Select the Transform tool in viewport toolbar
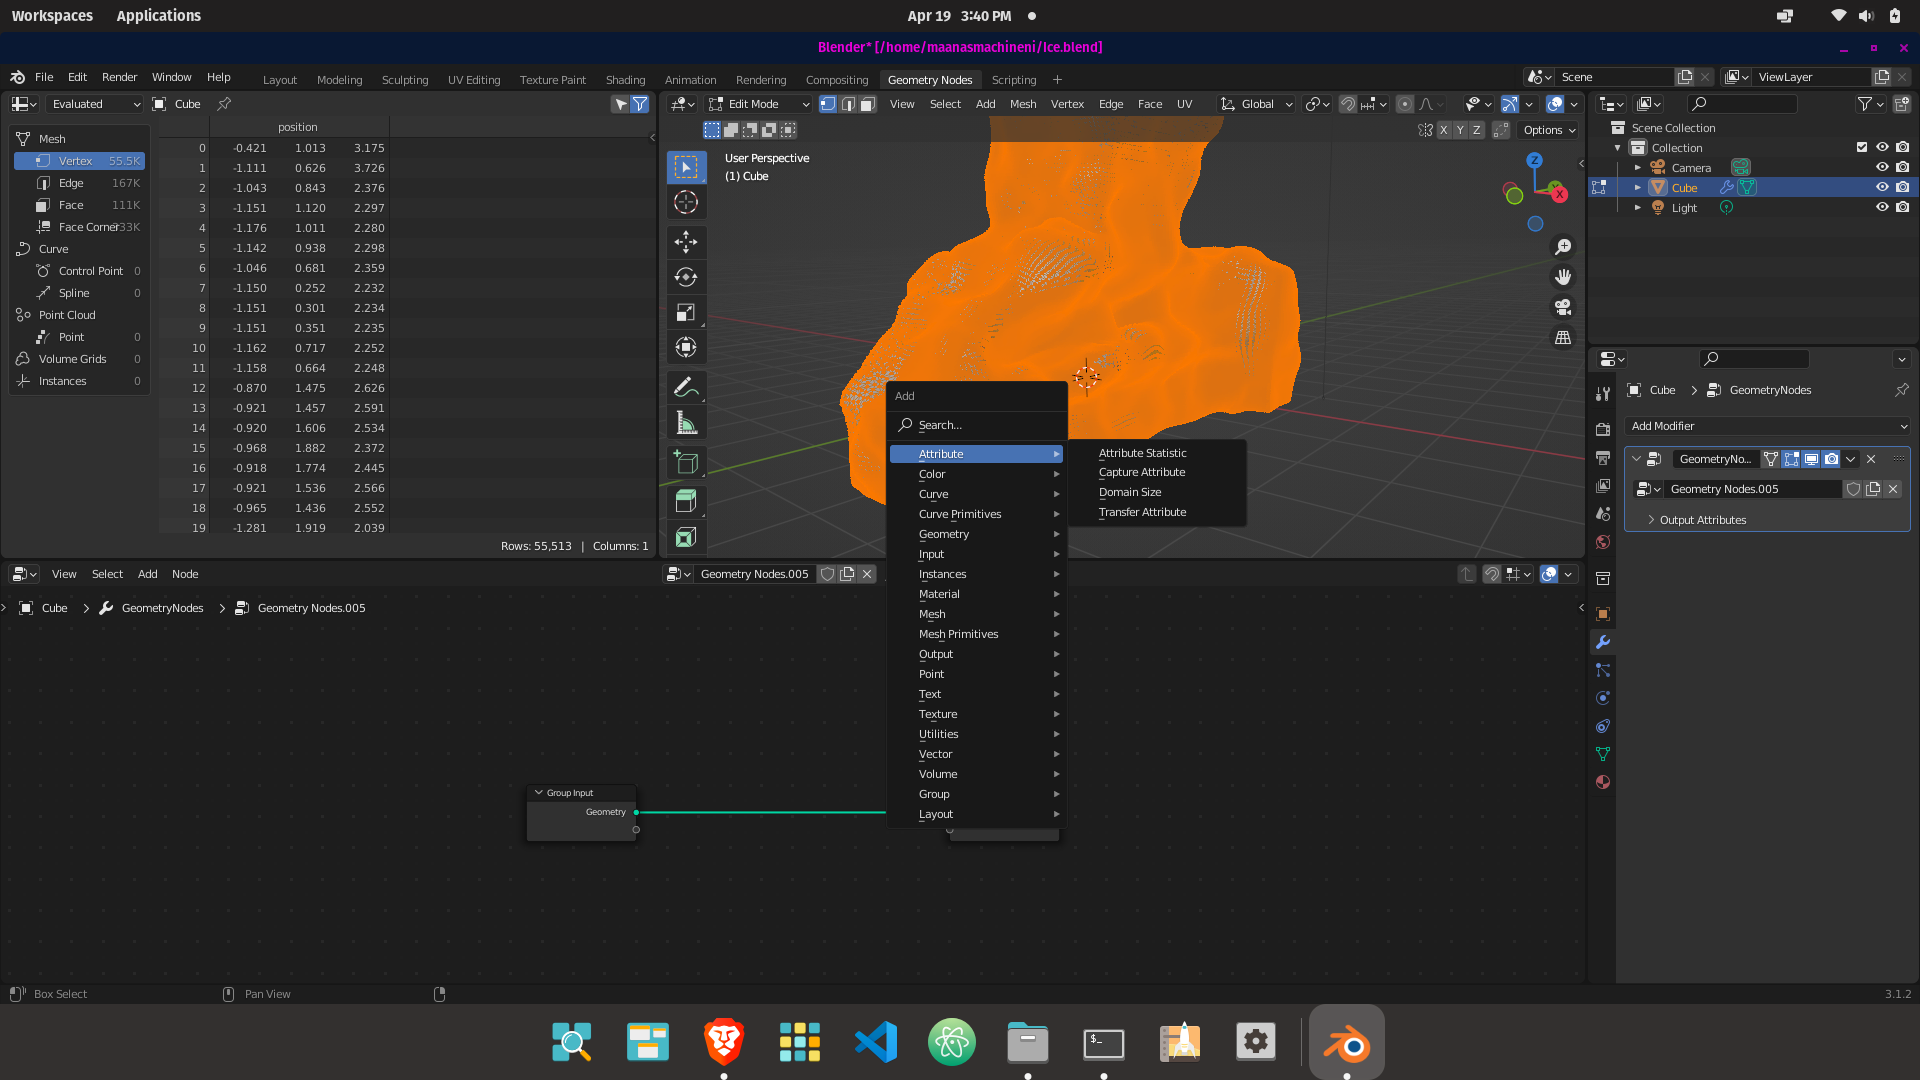 (686, 347)
